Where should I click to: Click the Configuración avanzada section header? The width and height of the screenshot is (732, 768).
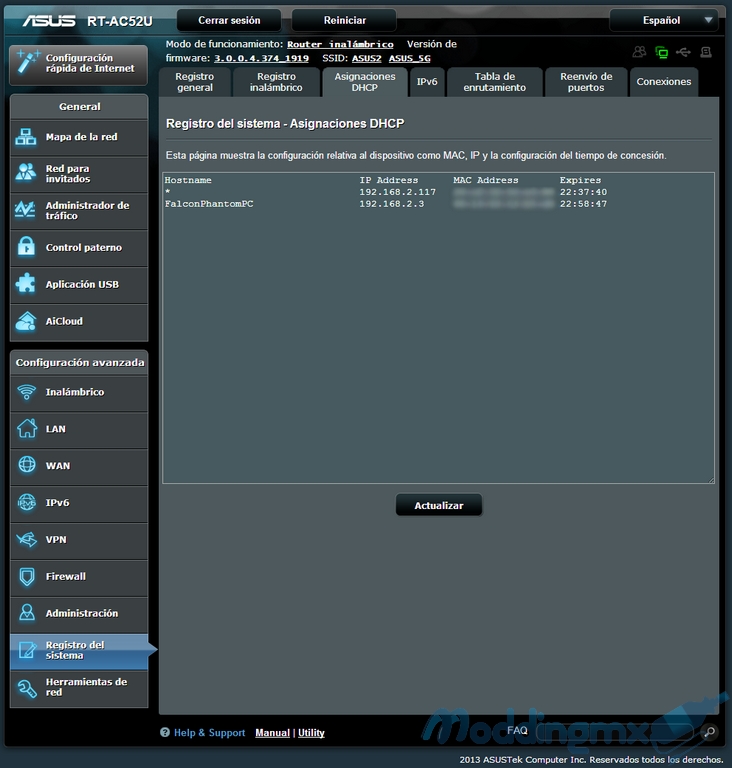pyautogui.click(x=79, y=362)
